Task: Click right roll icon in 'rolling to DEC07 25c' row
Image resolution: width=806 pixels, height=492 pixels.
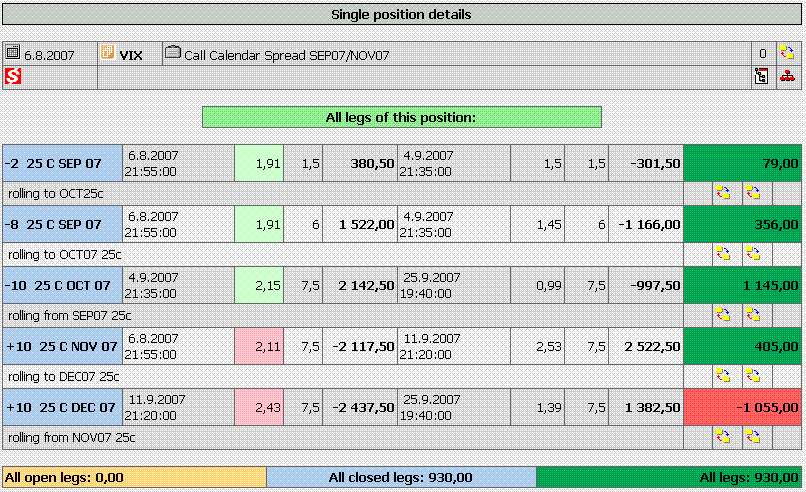Action: coord(753,376)
